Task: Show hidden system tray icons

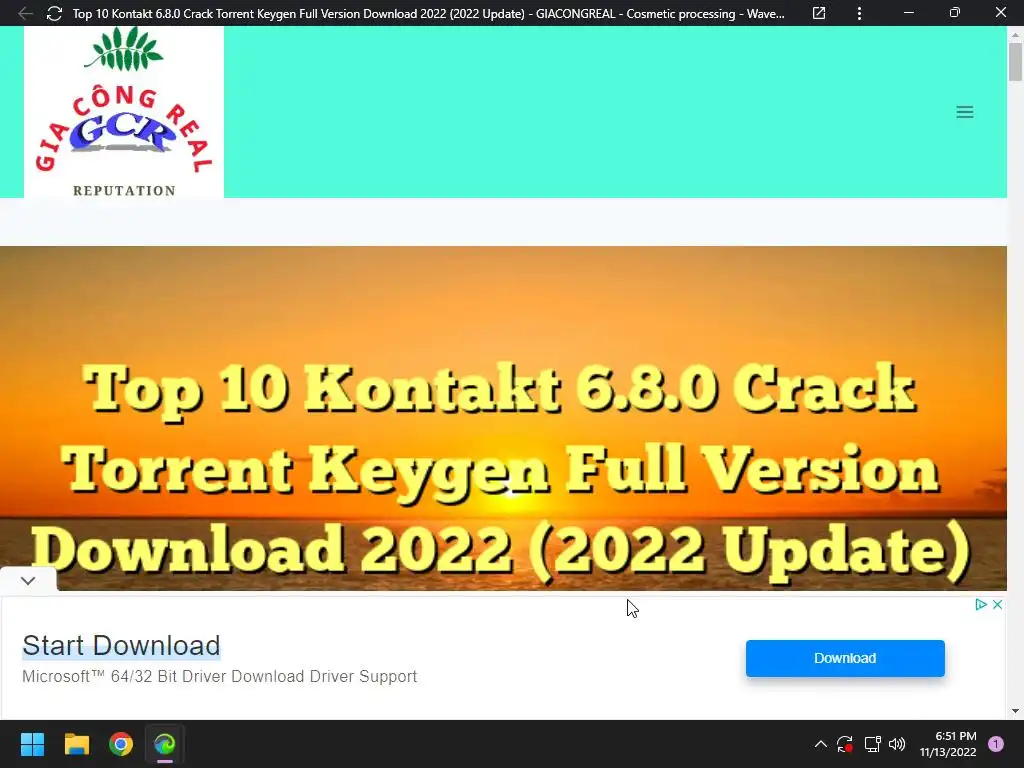Action: click(821, 744)
